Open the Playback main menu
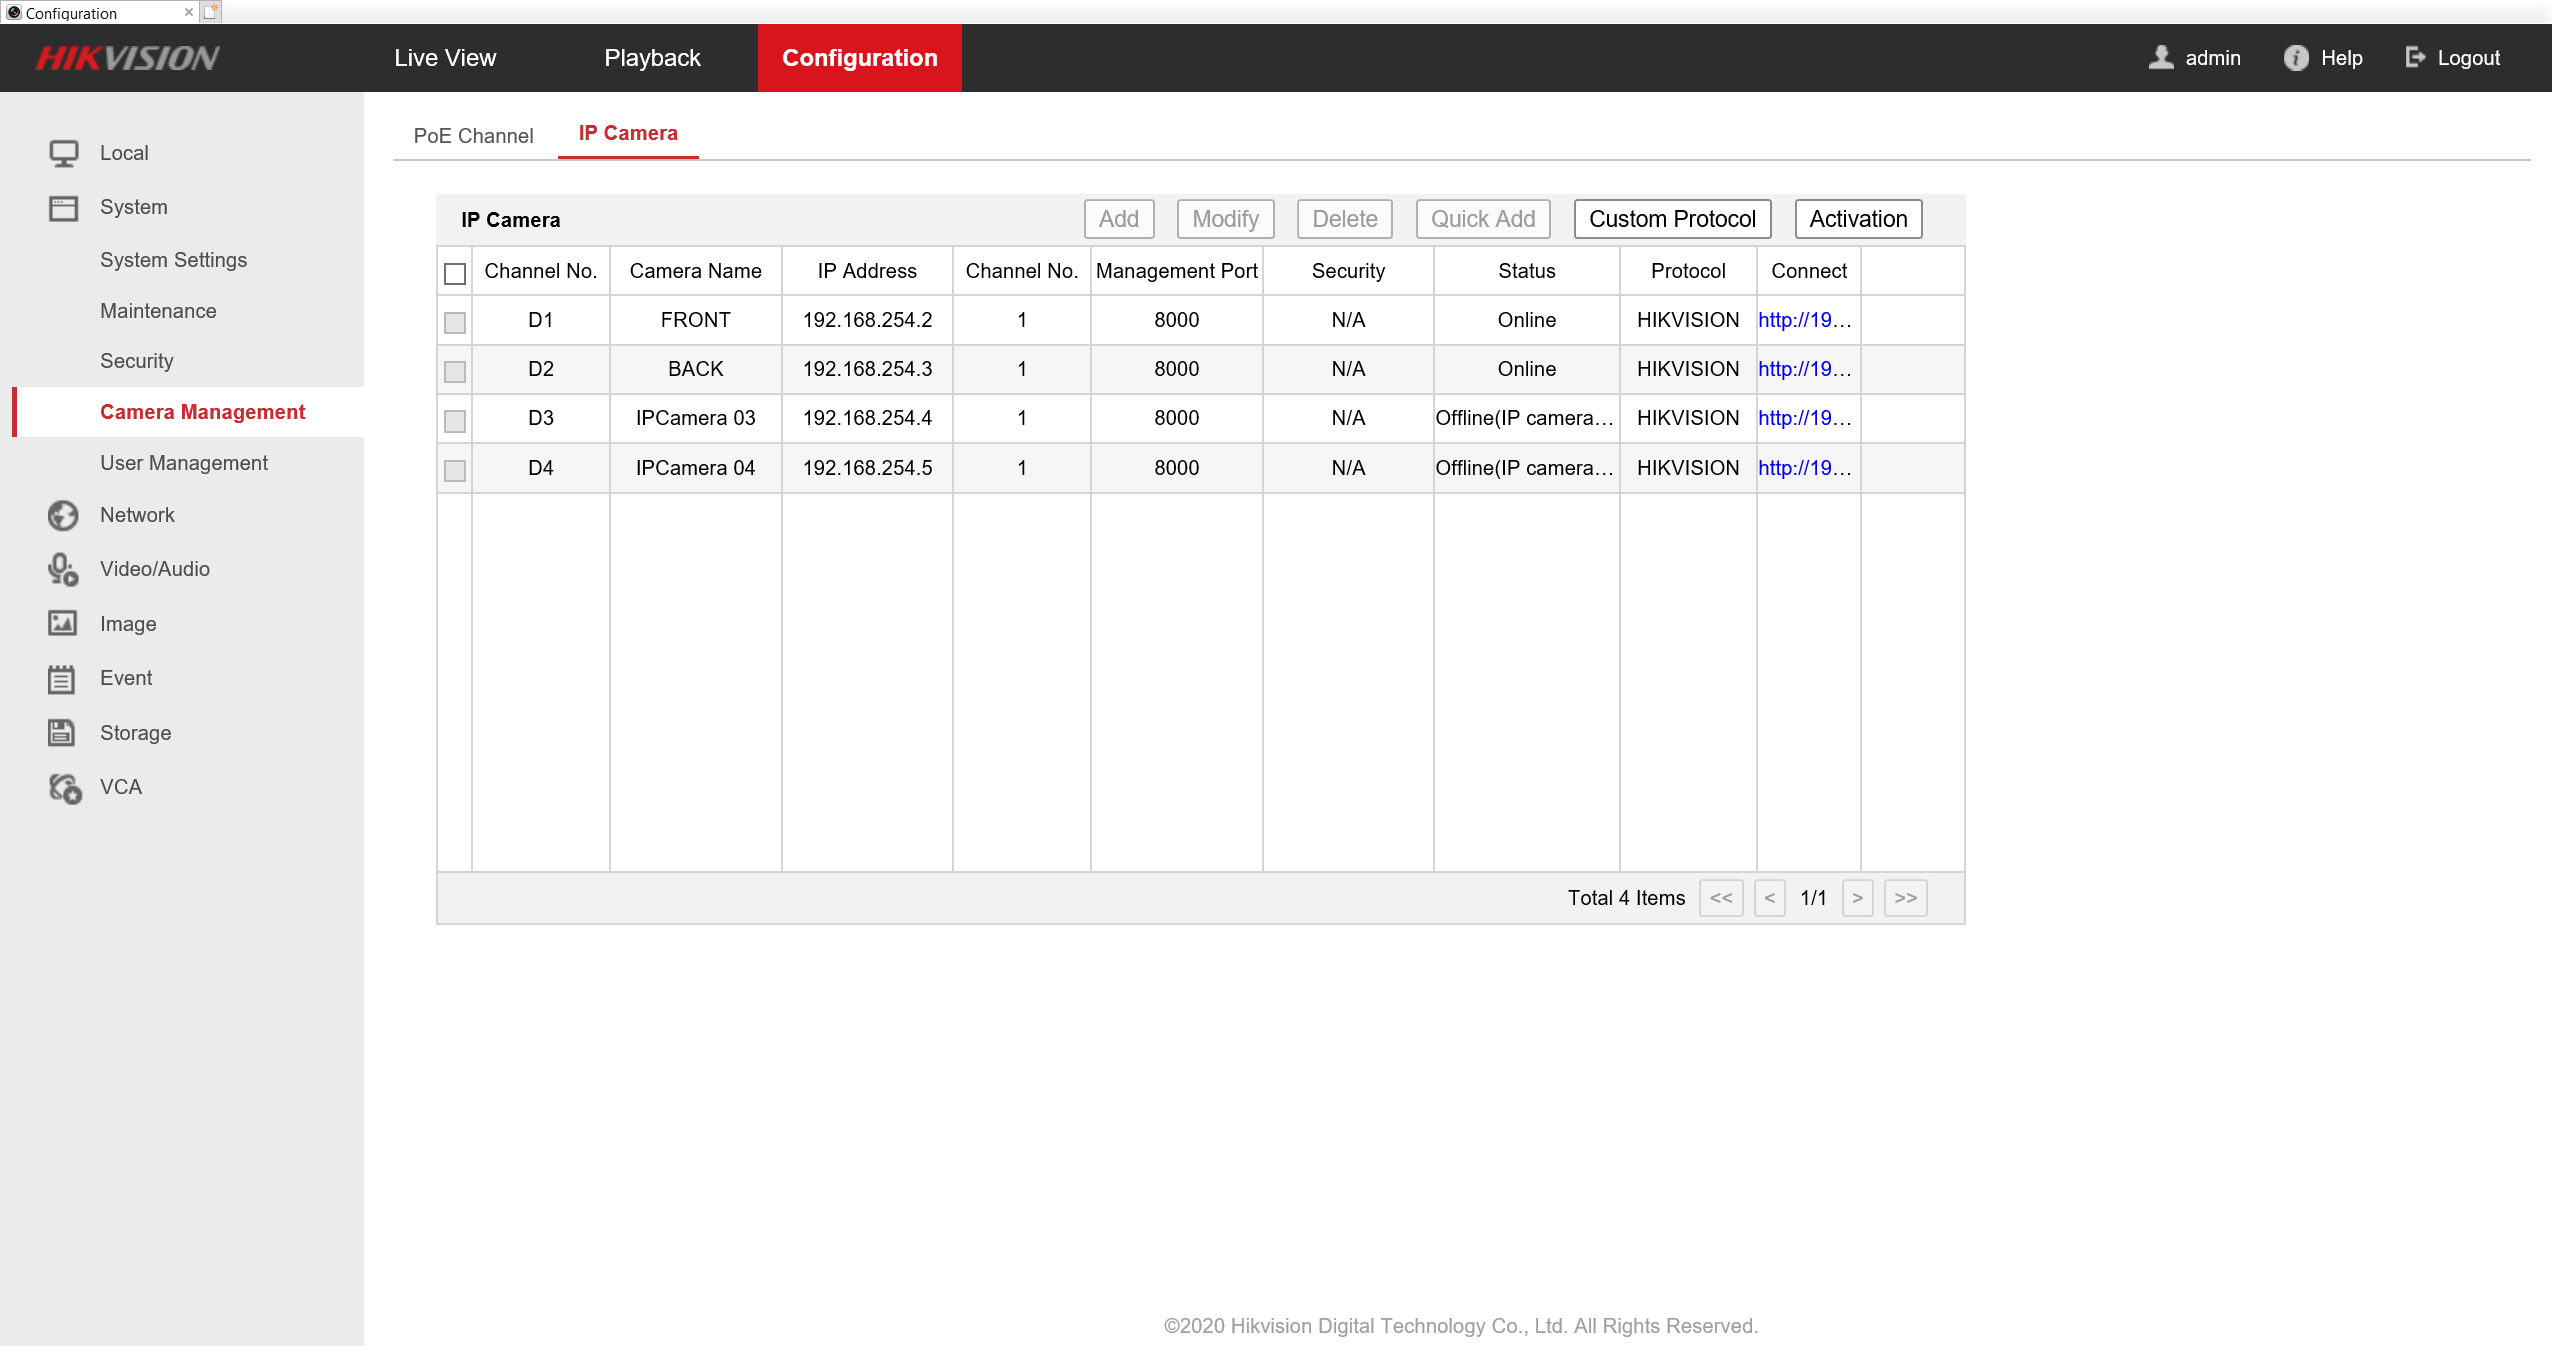Image resolution: width=2552 pixels, height=1346 pixels. 652,58
